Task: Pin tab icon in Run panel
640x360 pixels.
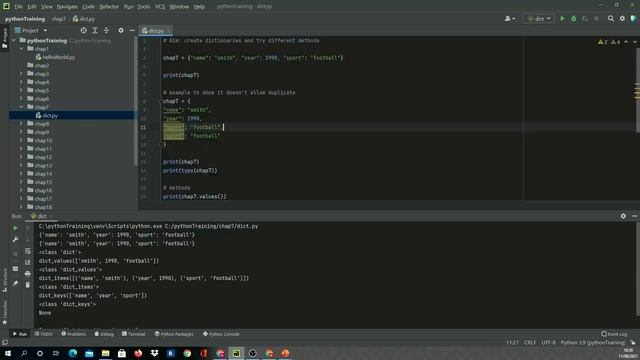Action: (15, 283)
